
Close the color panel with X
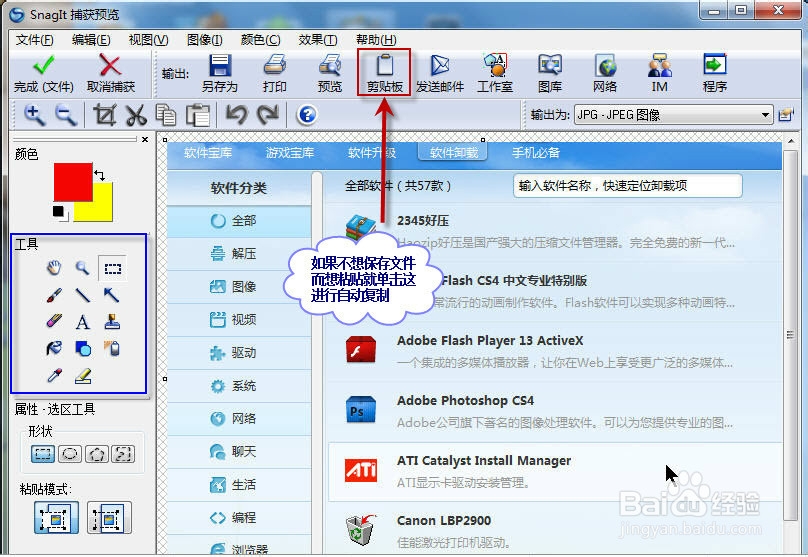point(145,140)
